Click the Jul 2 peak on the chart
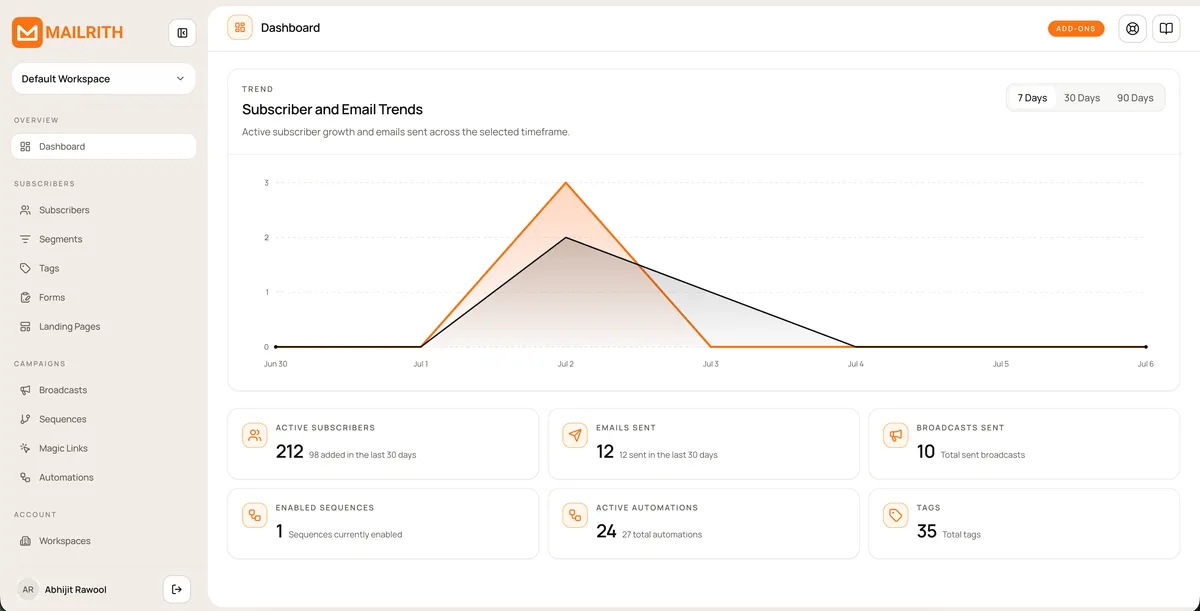 click(566, 183)
